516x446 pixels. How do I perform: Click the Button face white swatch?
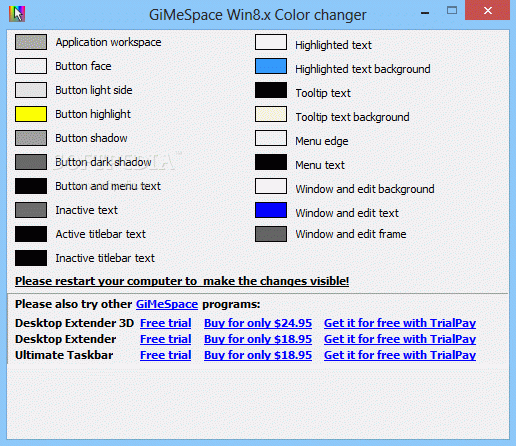(x=31, y=66)
